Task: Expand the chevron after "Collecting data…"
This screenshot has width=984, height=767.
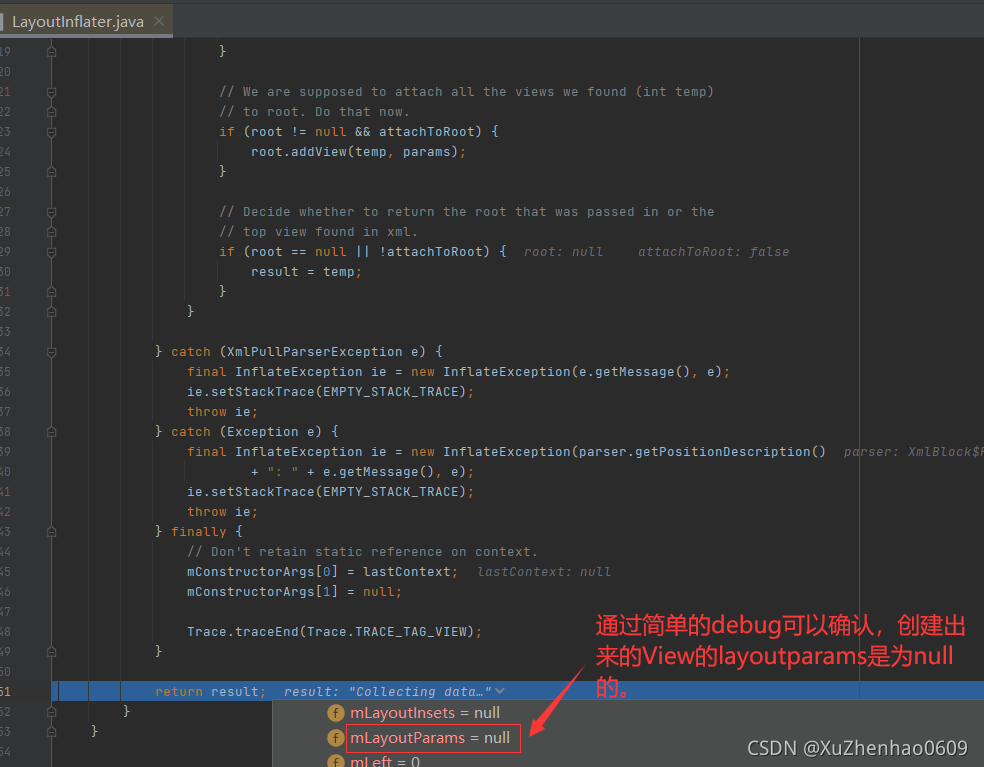Action: (500, 691)
